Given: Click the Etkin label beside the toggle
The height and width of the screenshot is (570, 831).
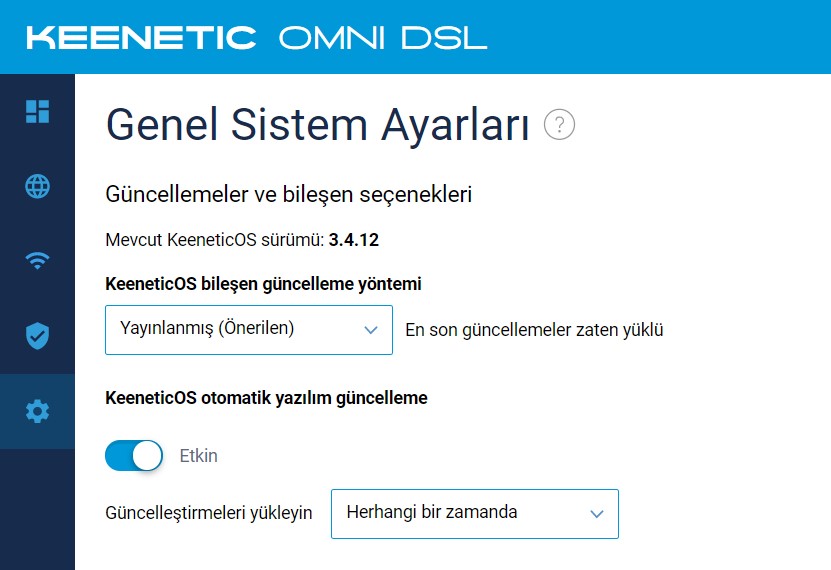Looking at the screenshot, I should [199, 456].
